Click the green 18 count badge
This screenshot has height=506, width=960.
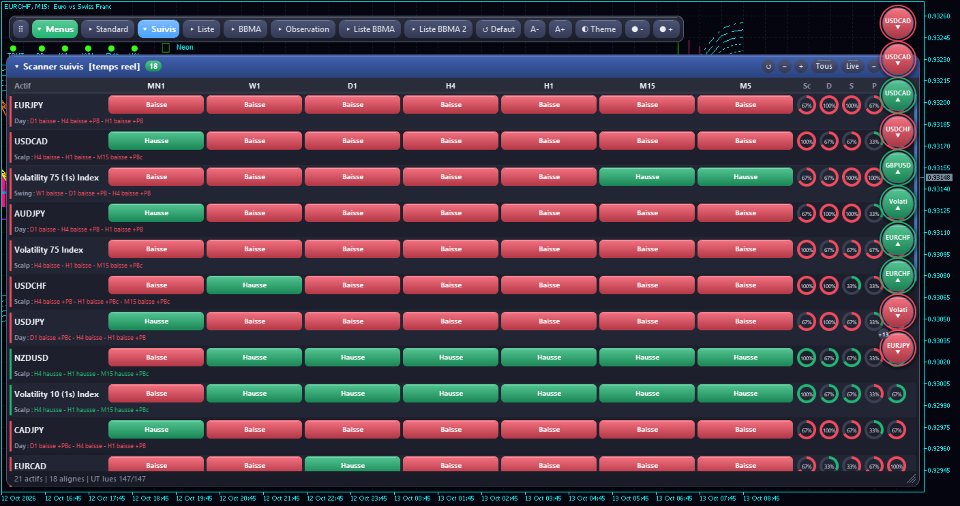[x=153, y=66]
